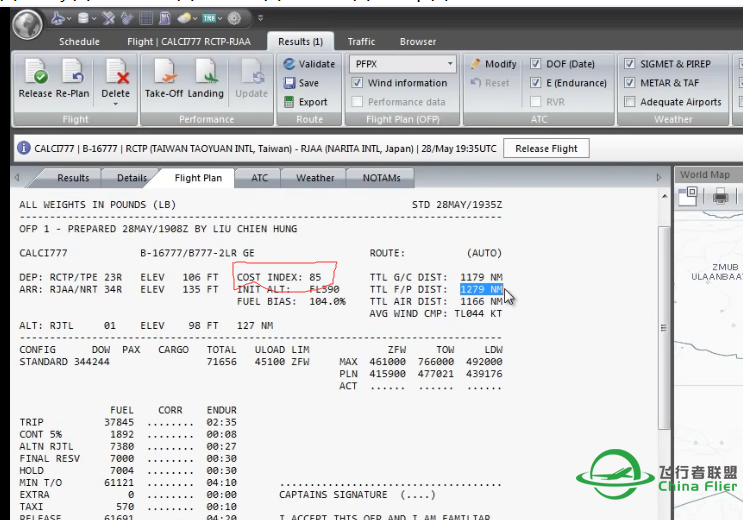
Task: Toggle RVR checkbox
Action: (535, 102)
